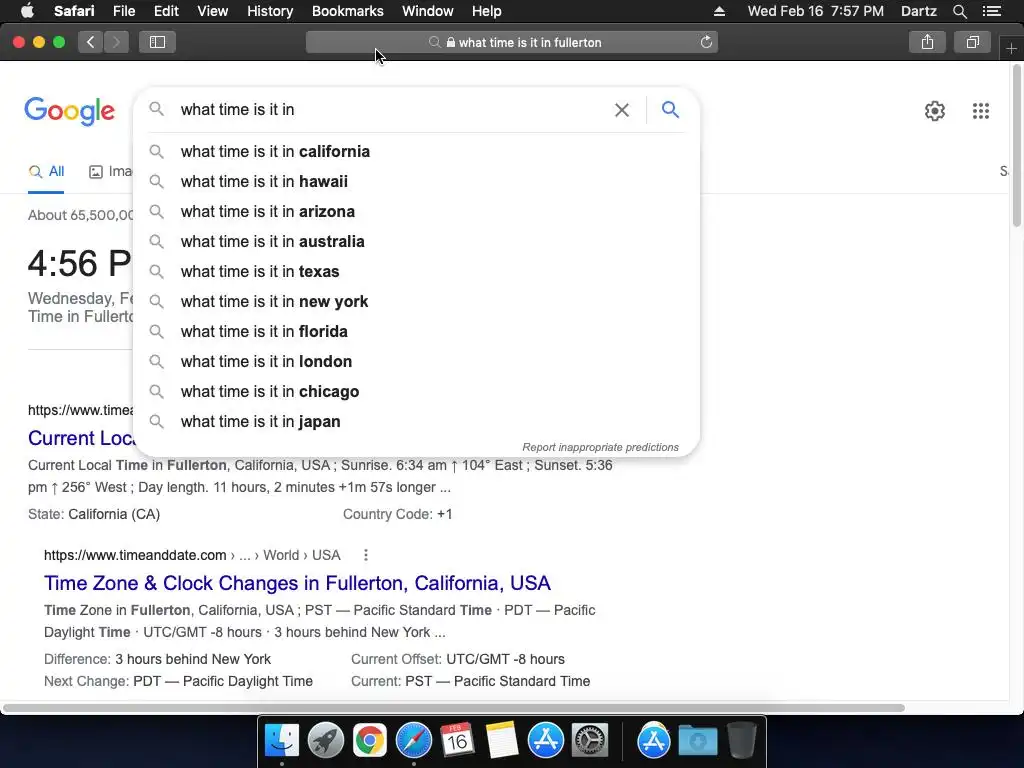Choose suggestion 'what time is it in new york'

(x=417, y=302)
